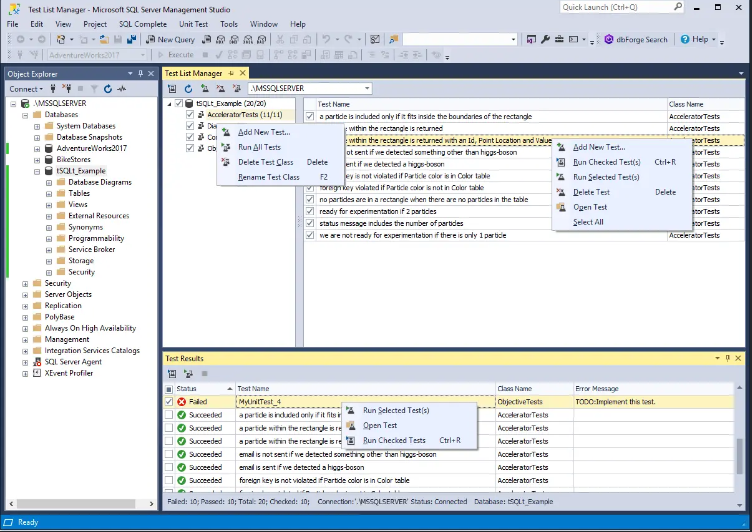Click the Activity Monitor icon in Object Explorer
This screenshot has height=532, width=752.
click(122, 89)
